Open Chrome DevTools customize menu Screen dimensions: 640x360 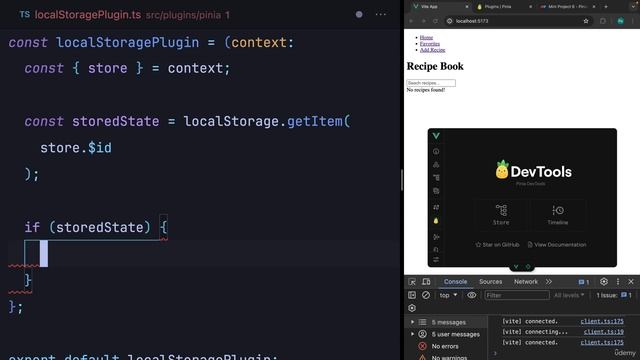(618, 282)
